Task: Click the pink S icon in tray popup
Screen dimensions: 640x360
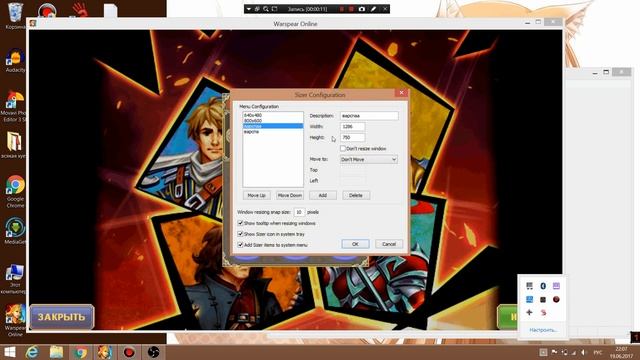Action: [x=543, y=313]
